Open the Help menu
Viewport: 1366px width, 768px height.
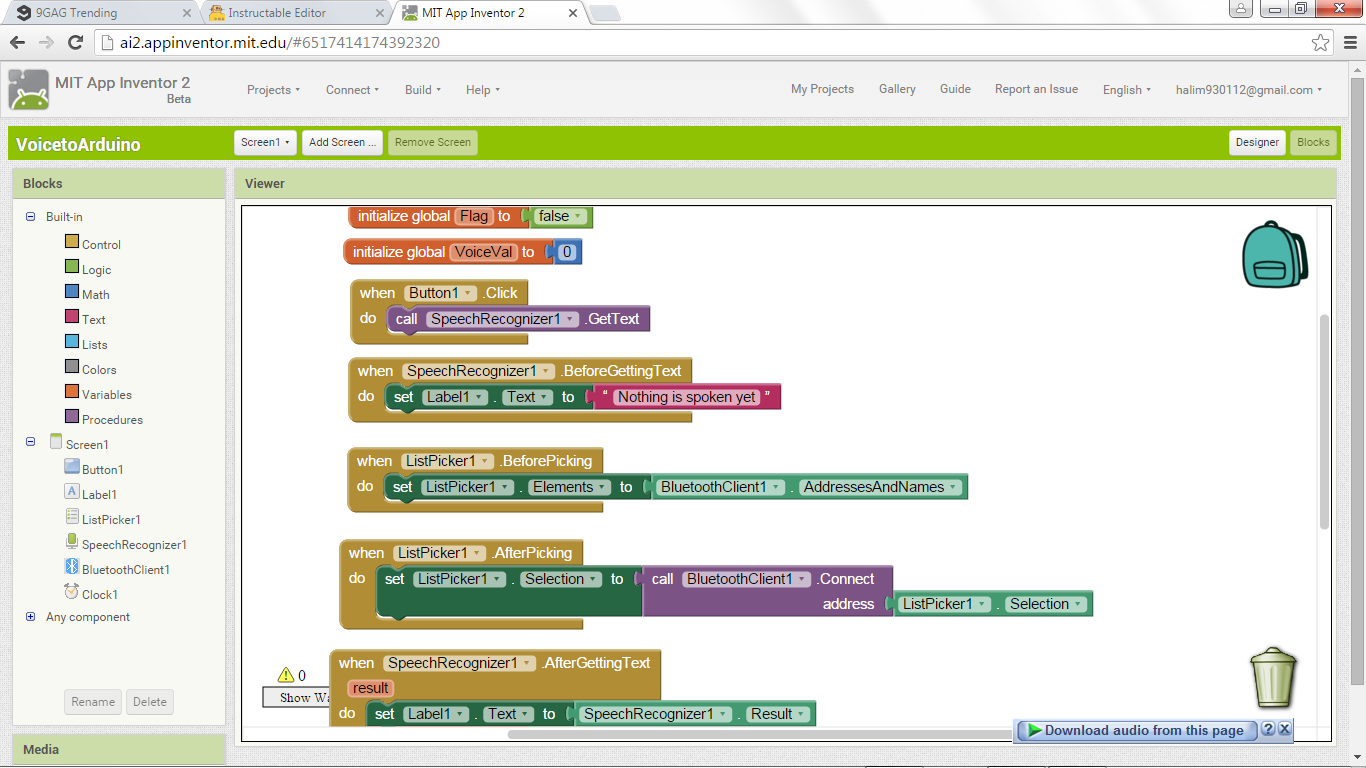click(x=483, y=90)
